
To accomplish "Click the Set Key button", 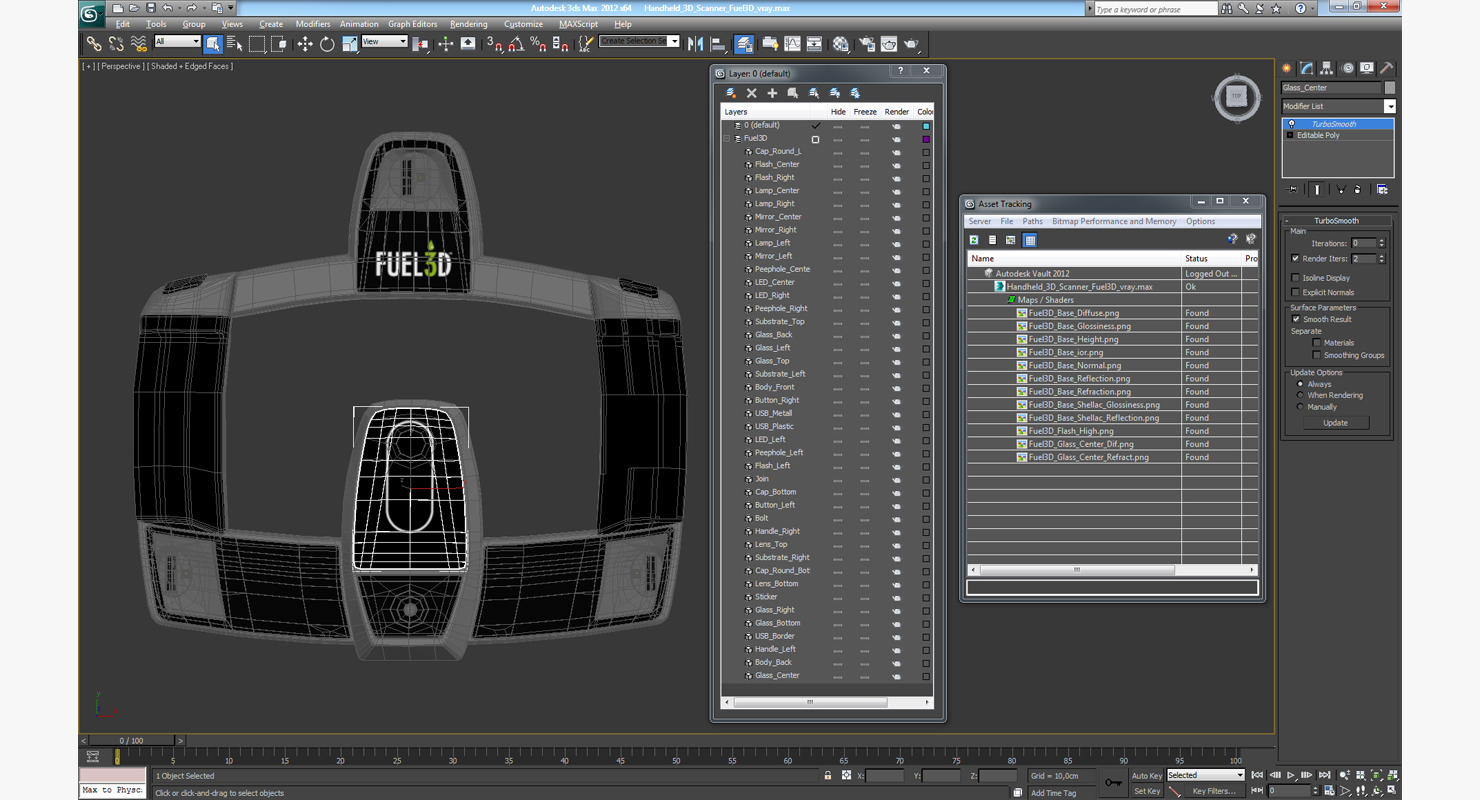I will coord(1147,791).
